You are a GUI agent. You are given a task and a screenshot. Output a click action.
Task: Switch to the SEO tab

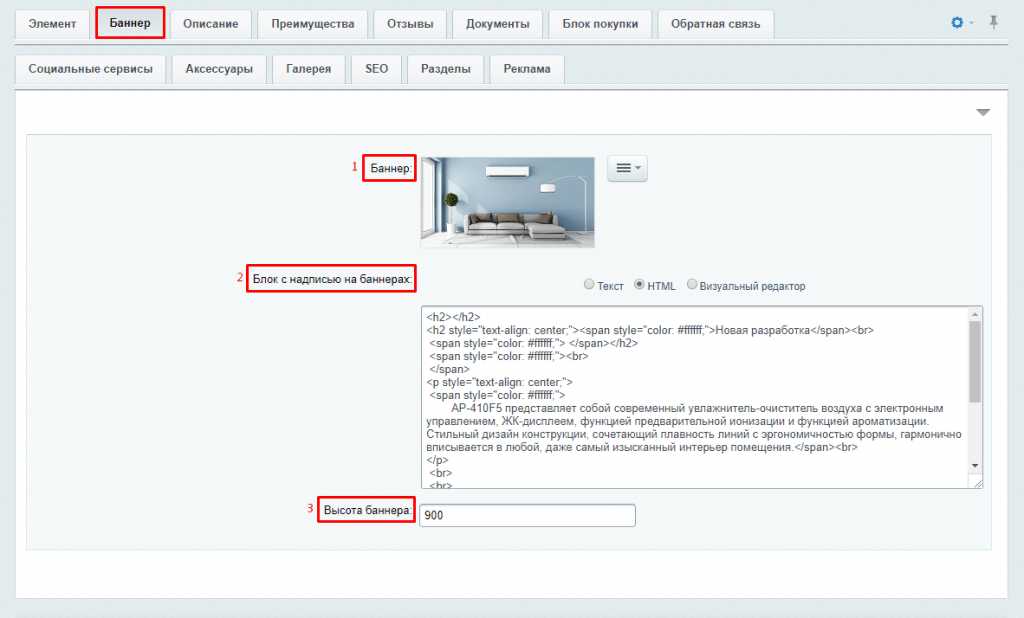click(x=376, y=68)
